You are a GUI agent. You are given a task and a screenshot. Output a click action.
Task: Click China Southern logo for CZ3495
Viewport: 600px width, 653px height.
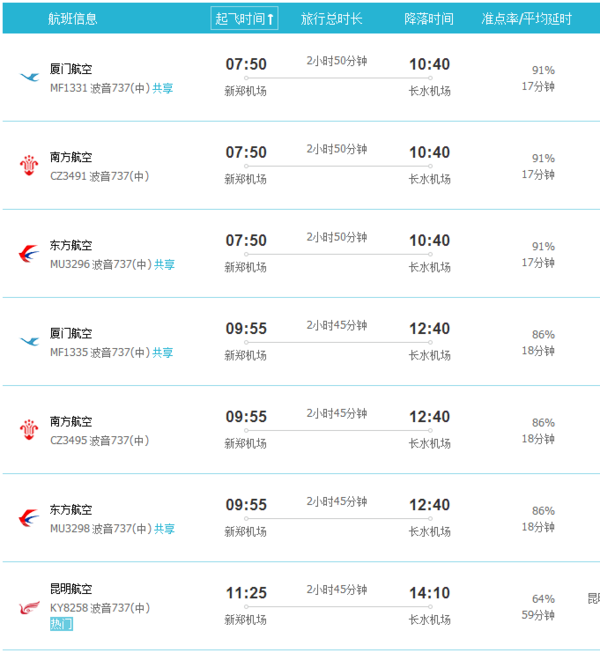pos(29,430)
